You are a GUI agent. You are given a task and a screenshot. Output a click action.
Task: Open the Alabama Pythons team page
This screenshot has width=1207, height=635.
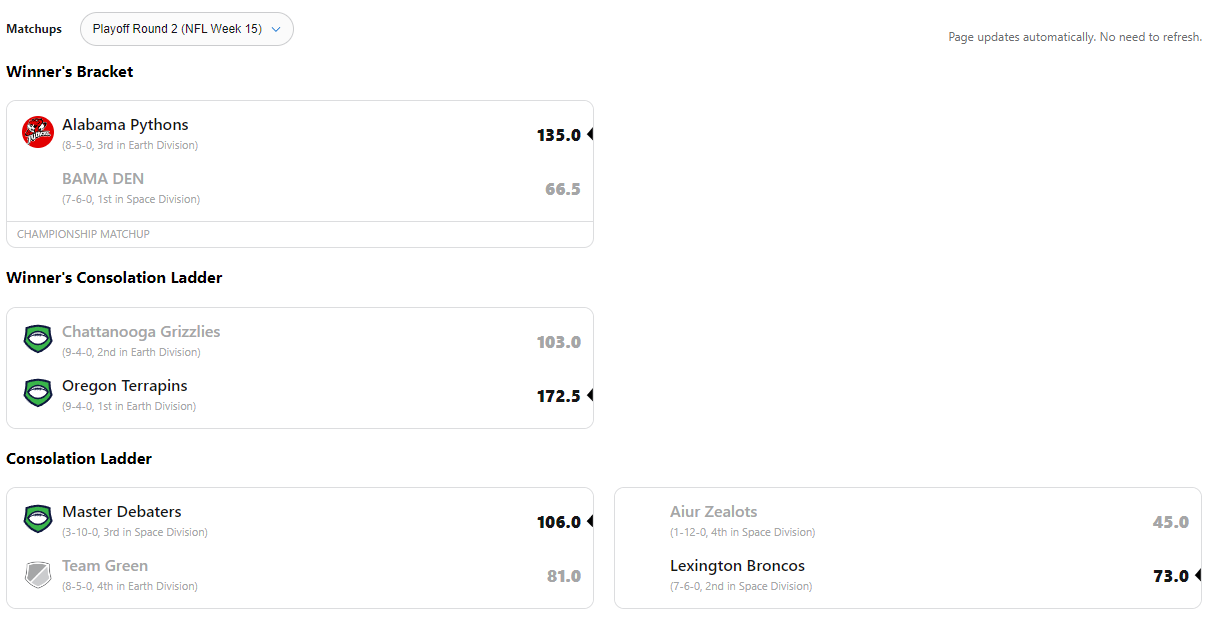pos(125,125)
